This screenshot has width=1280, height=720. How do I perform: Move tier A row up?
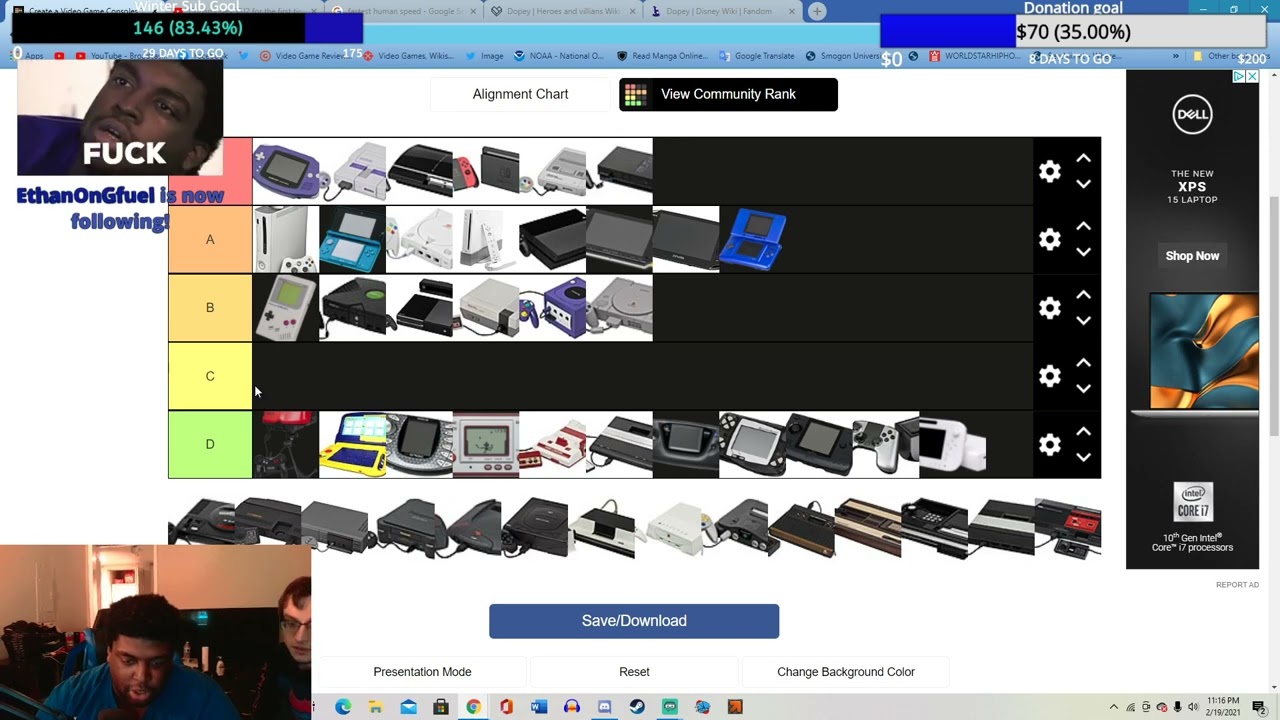point(1083,227)
